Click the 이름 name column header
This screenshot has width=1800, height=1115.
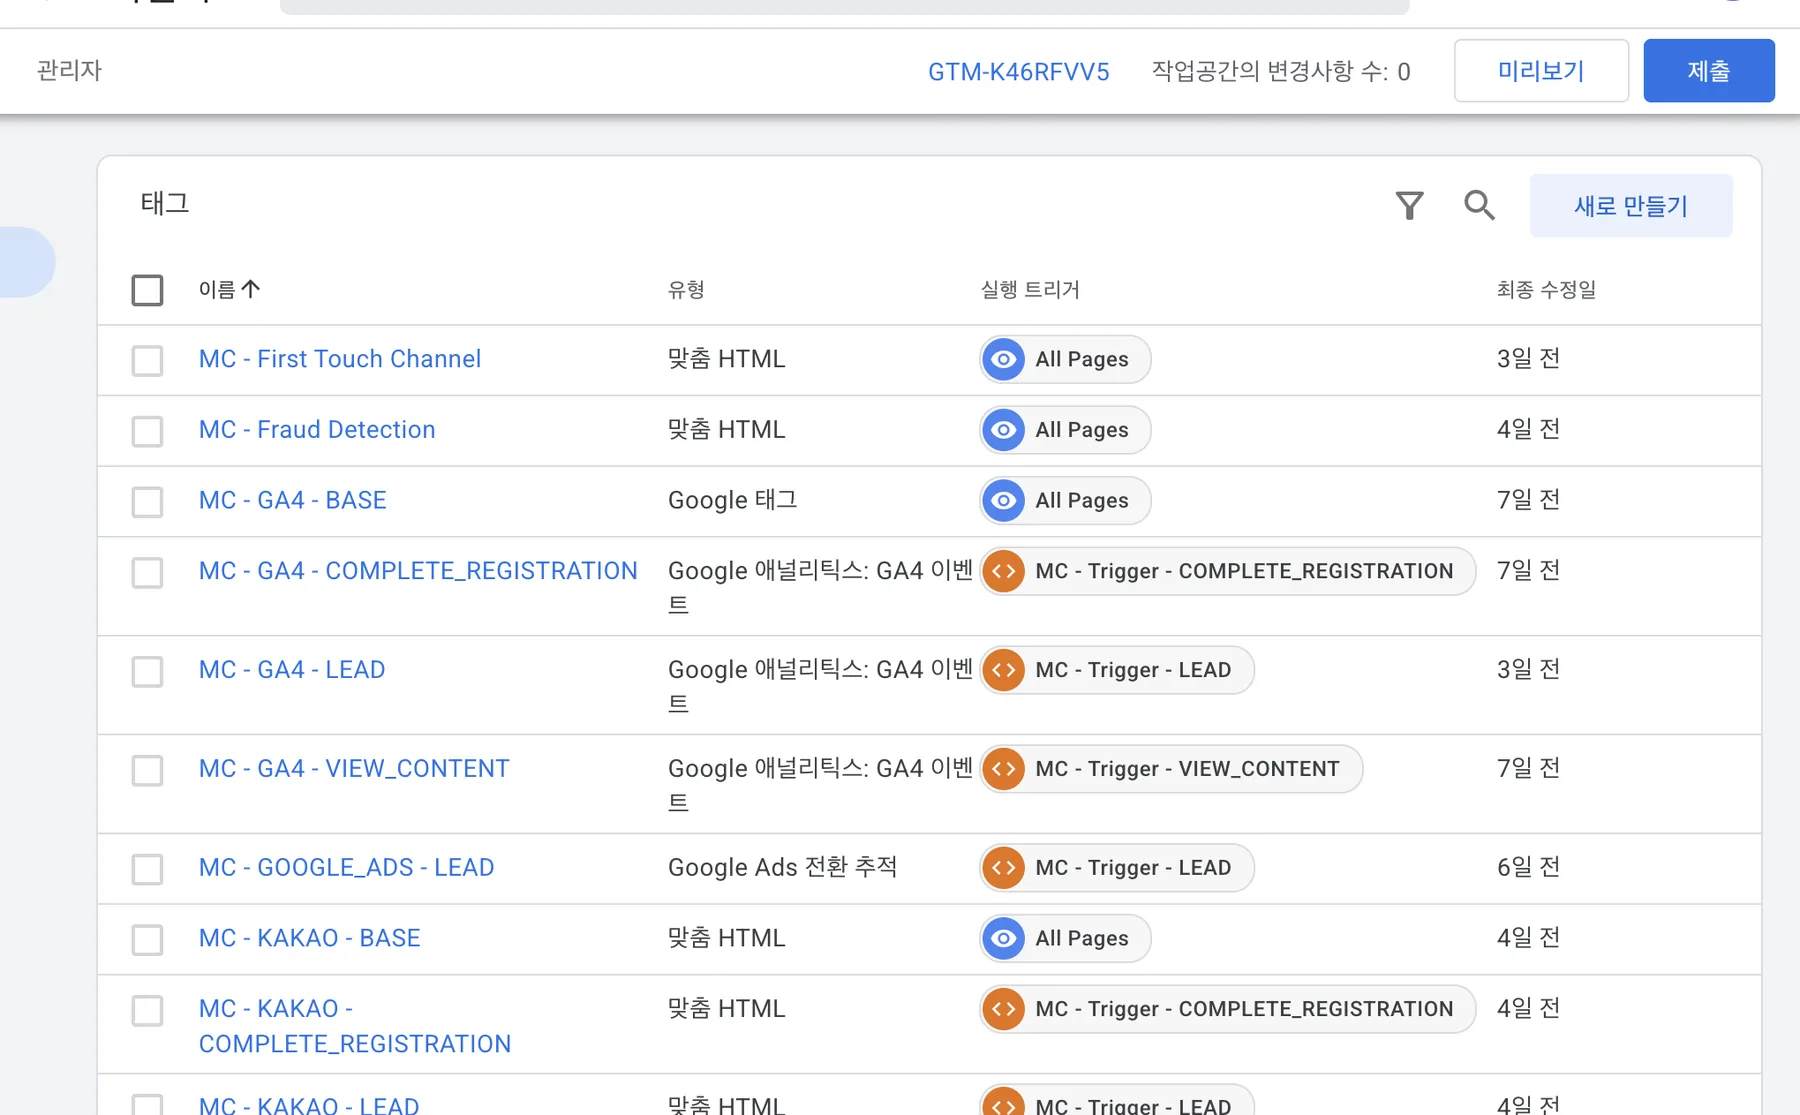click(x=217, y=290)
